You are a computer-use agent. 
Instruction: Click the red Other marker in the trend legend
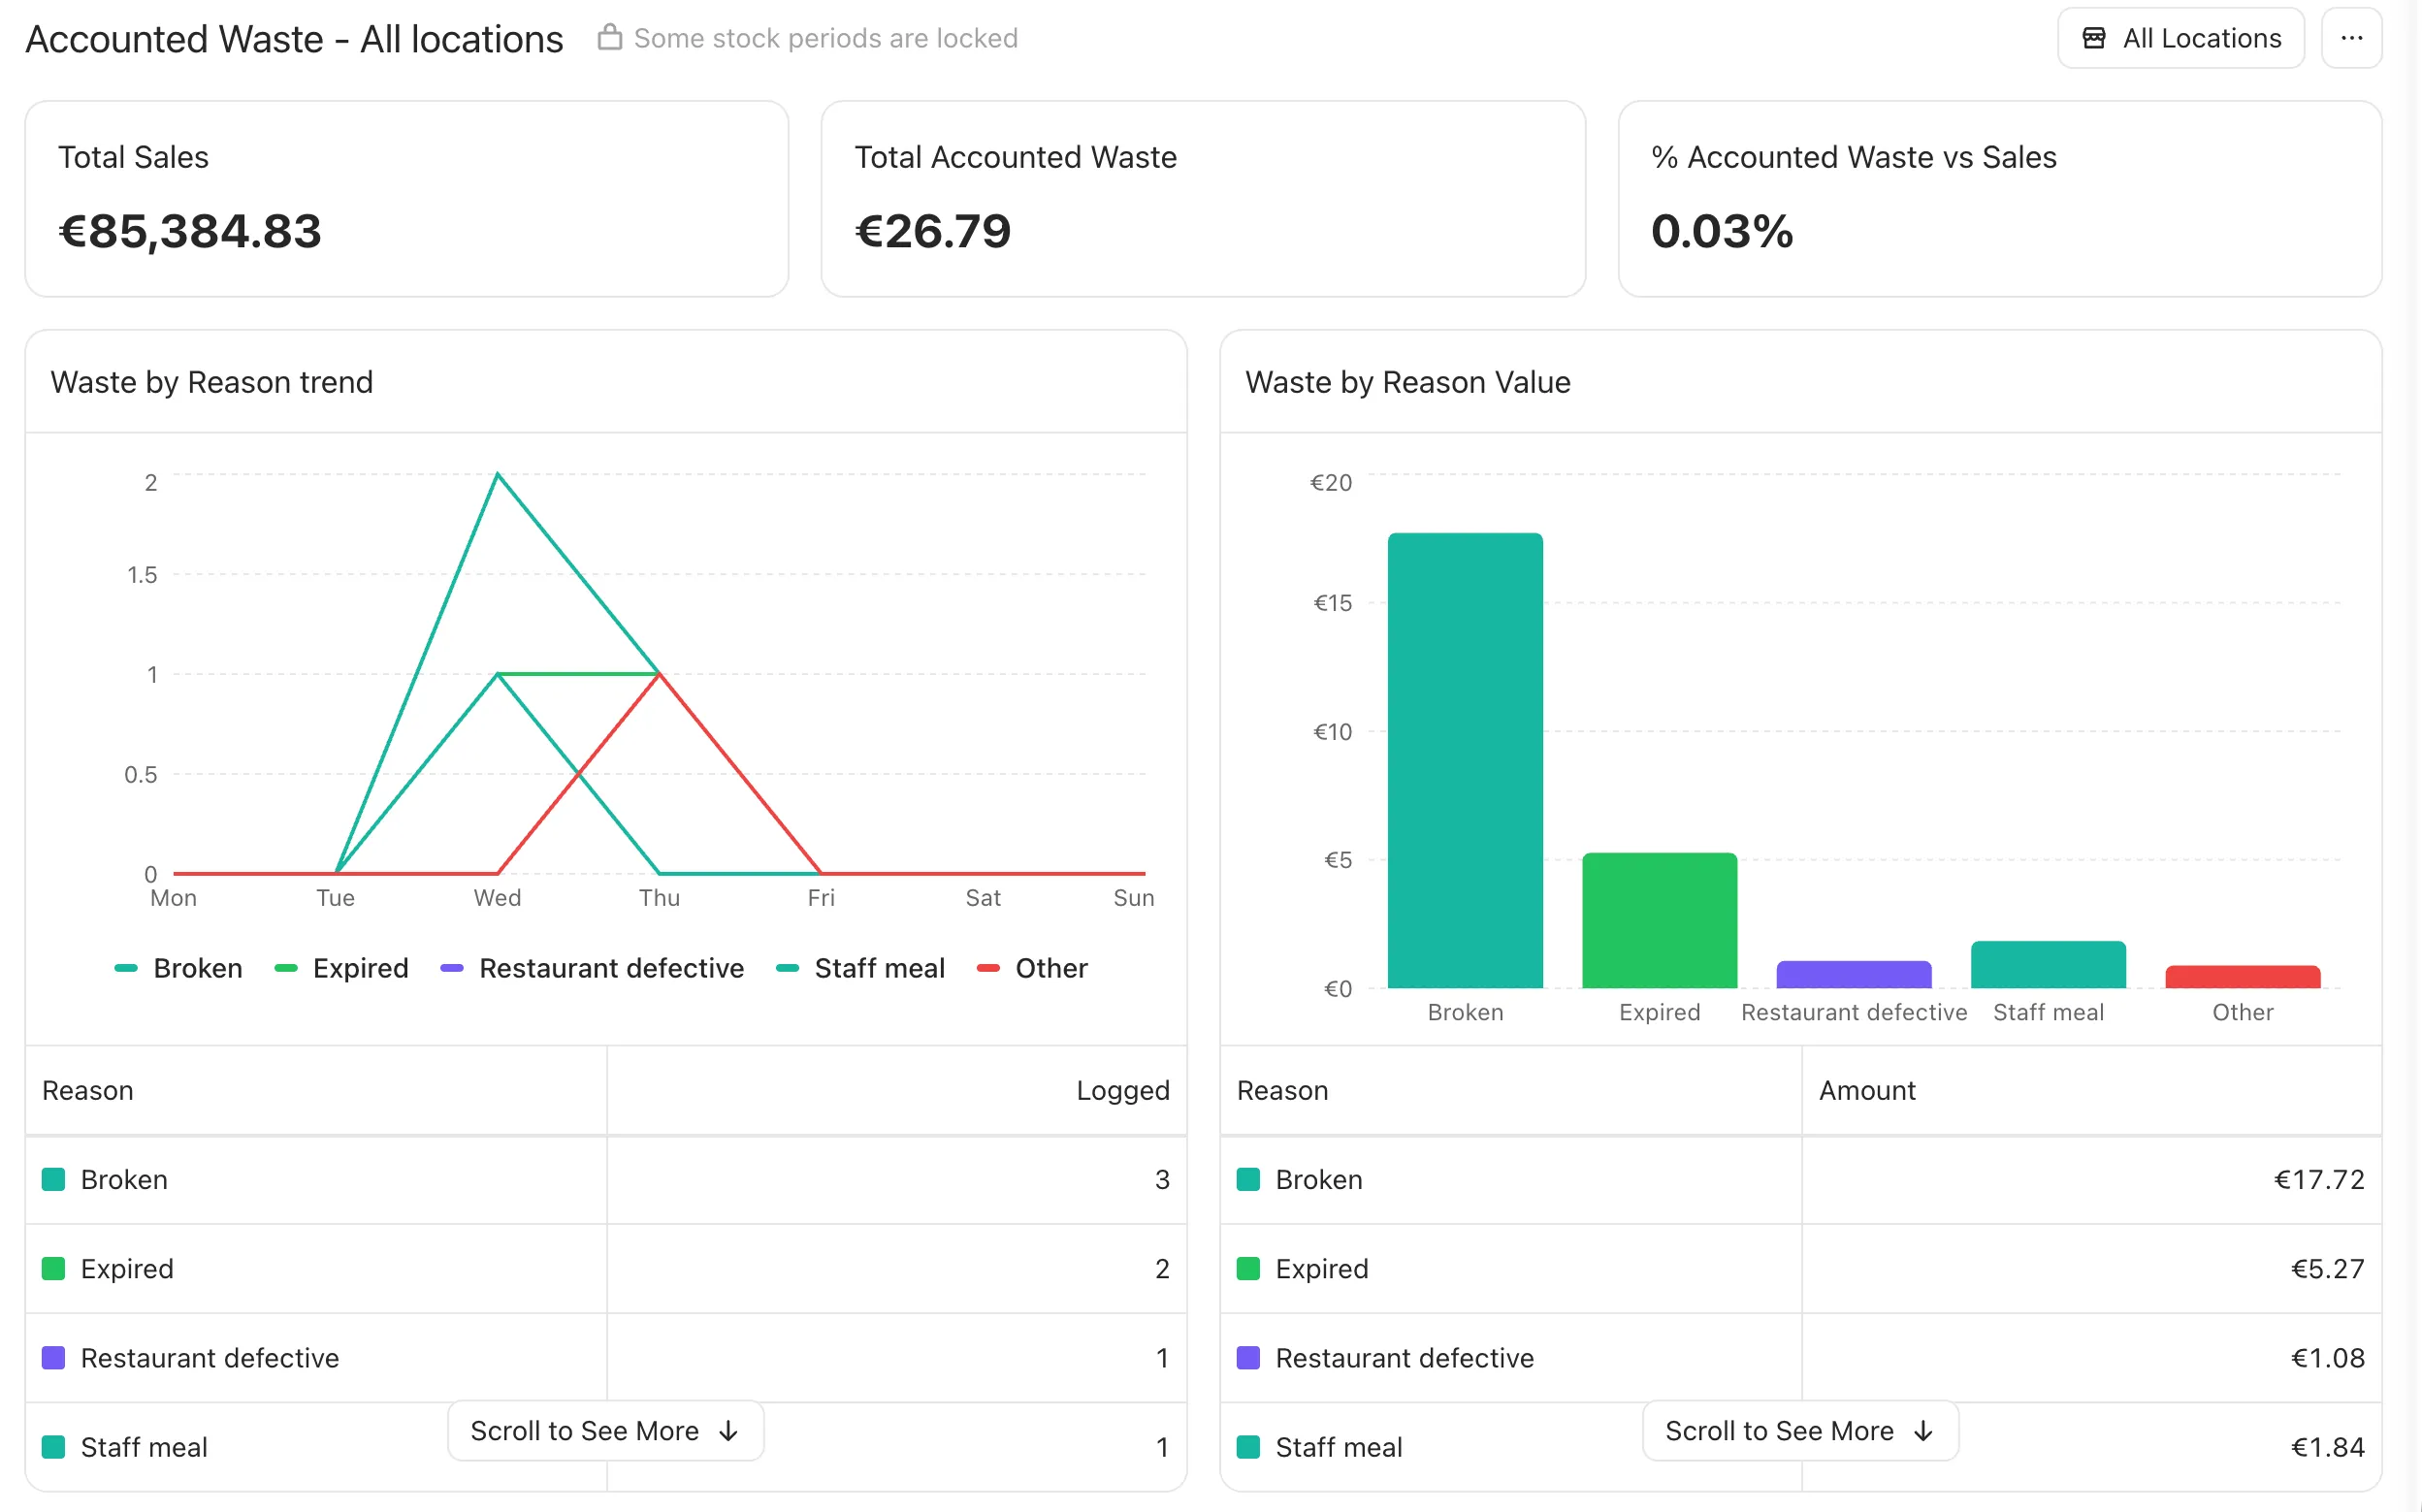[x=988, y=967]
